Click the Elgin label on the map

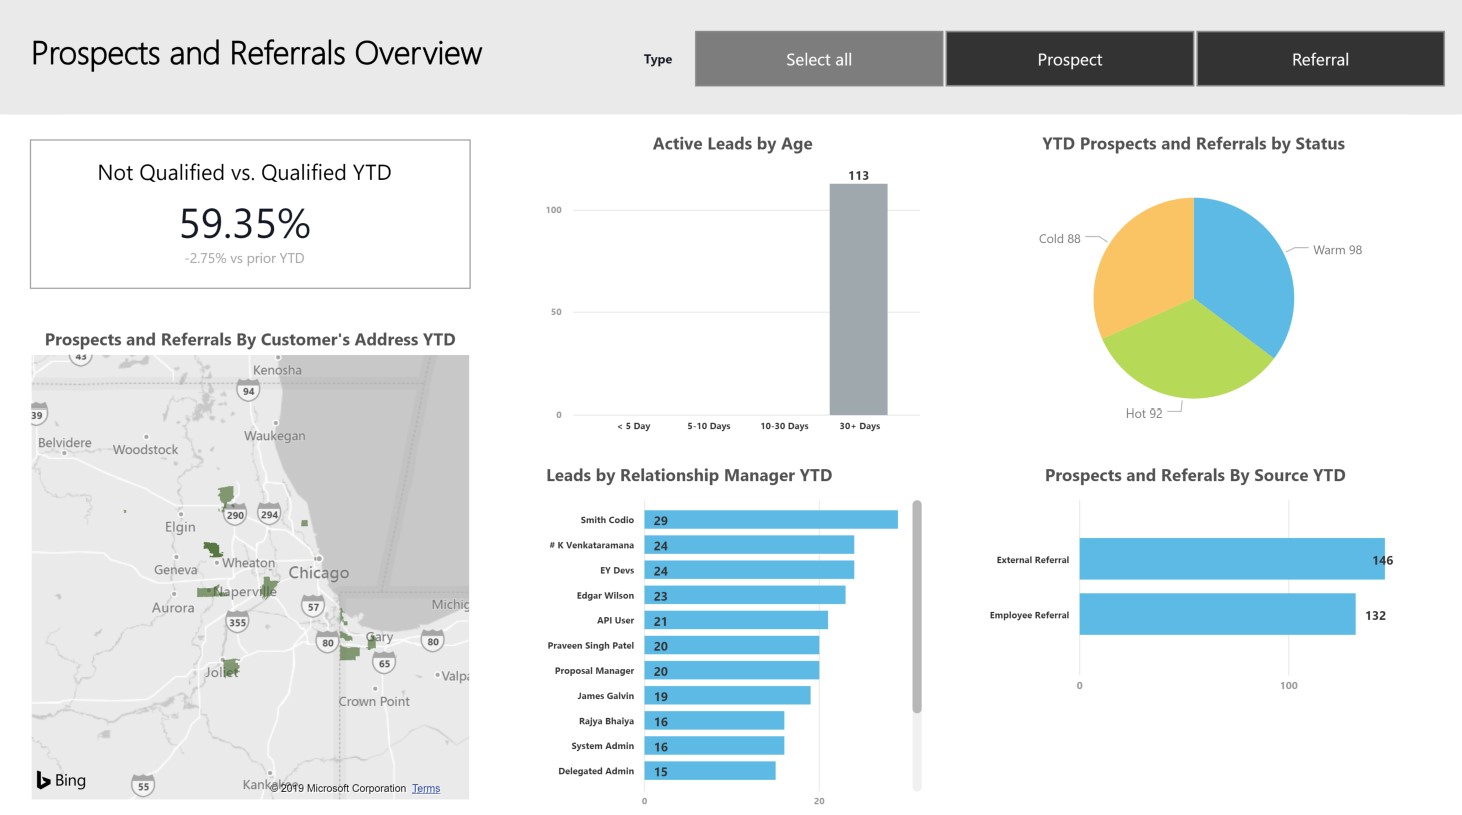tap(180, 527)
